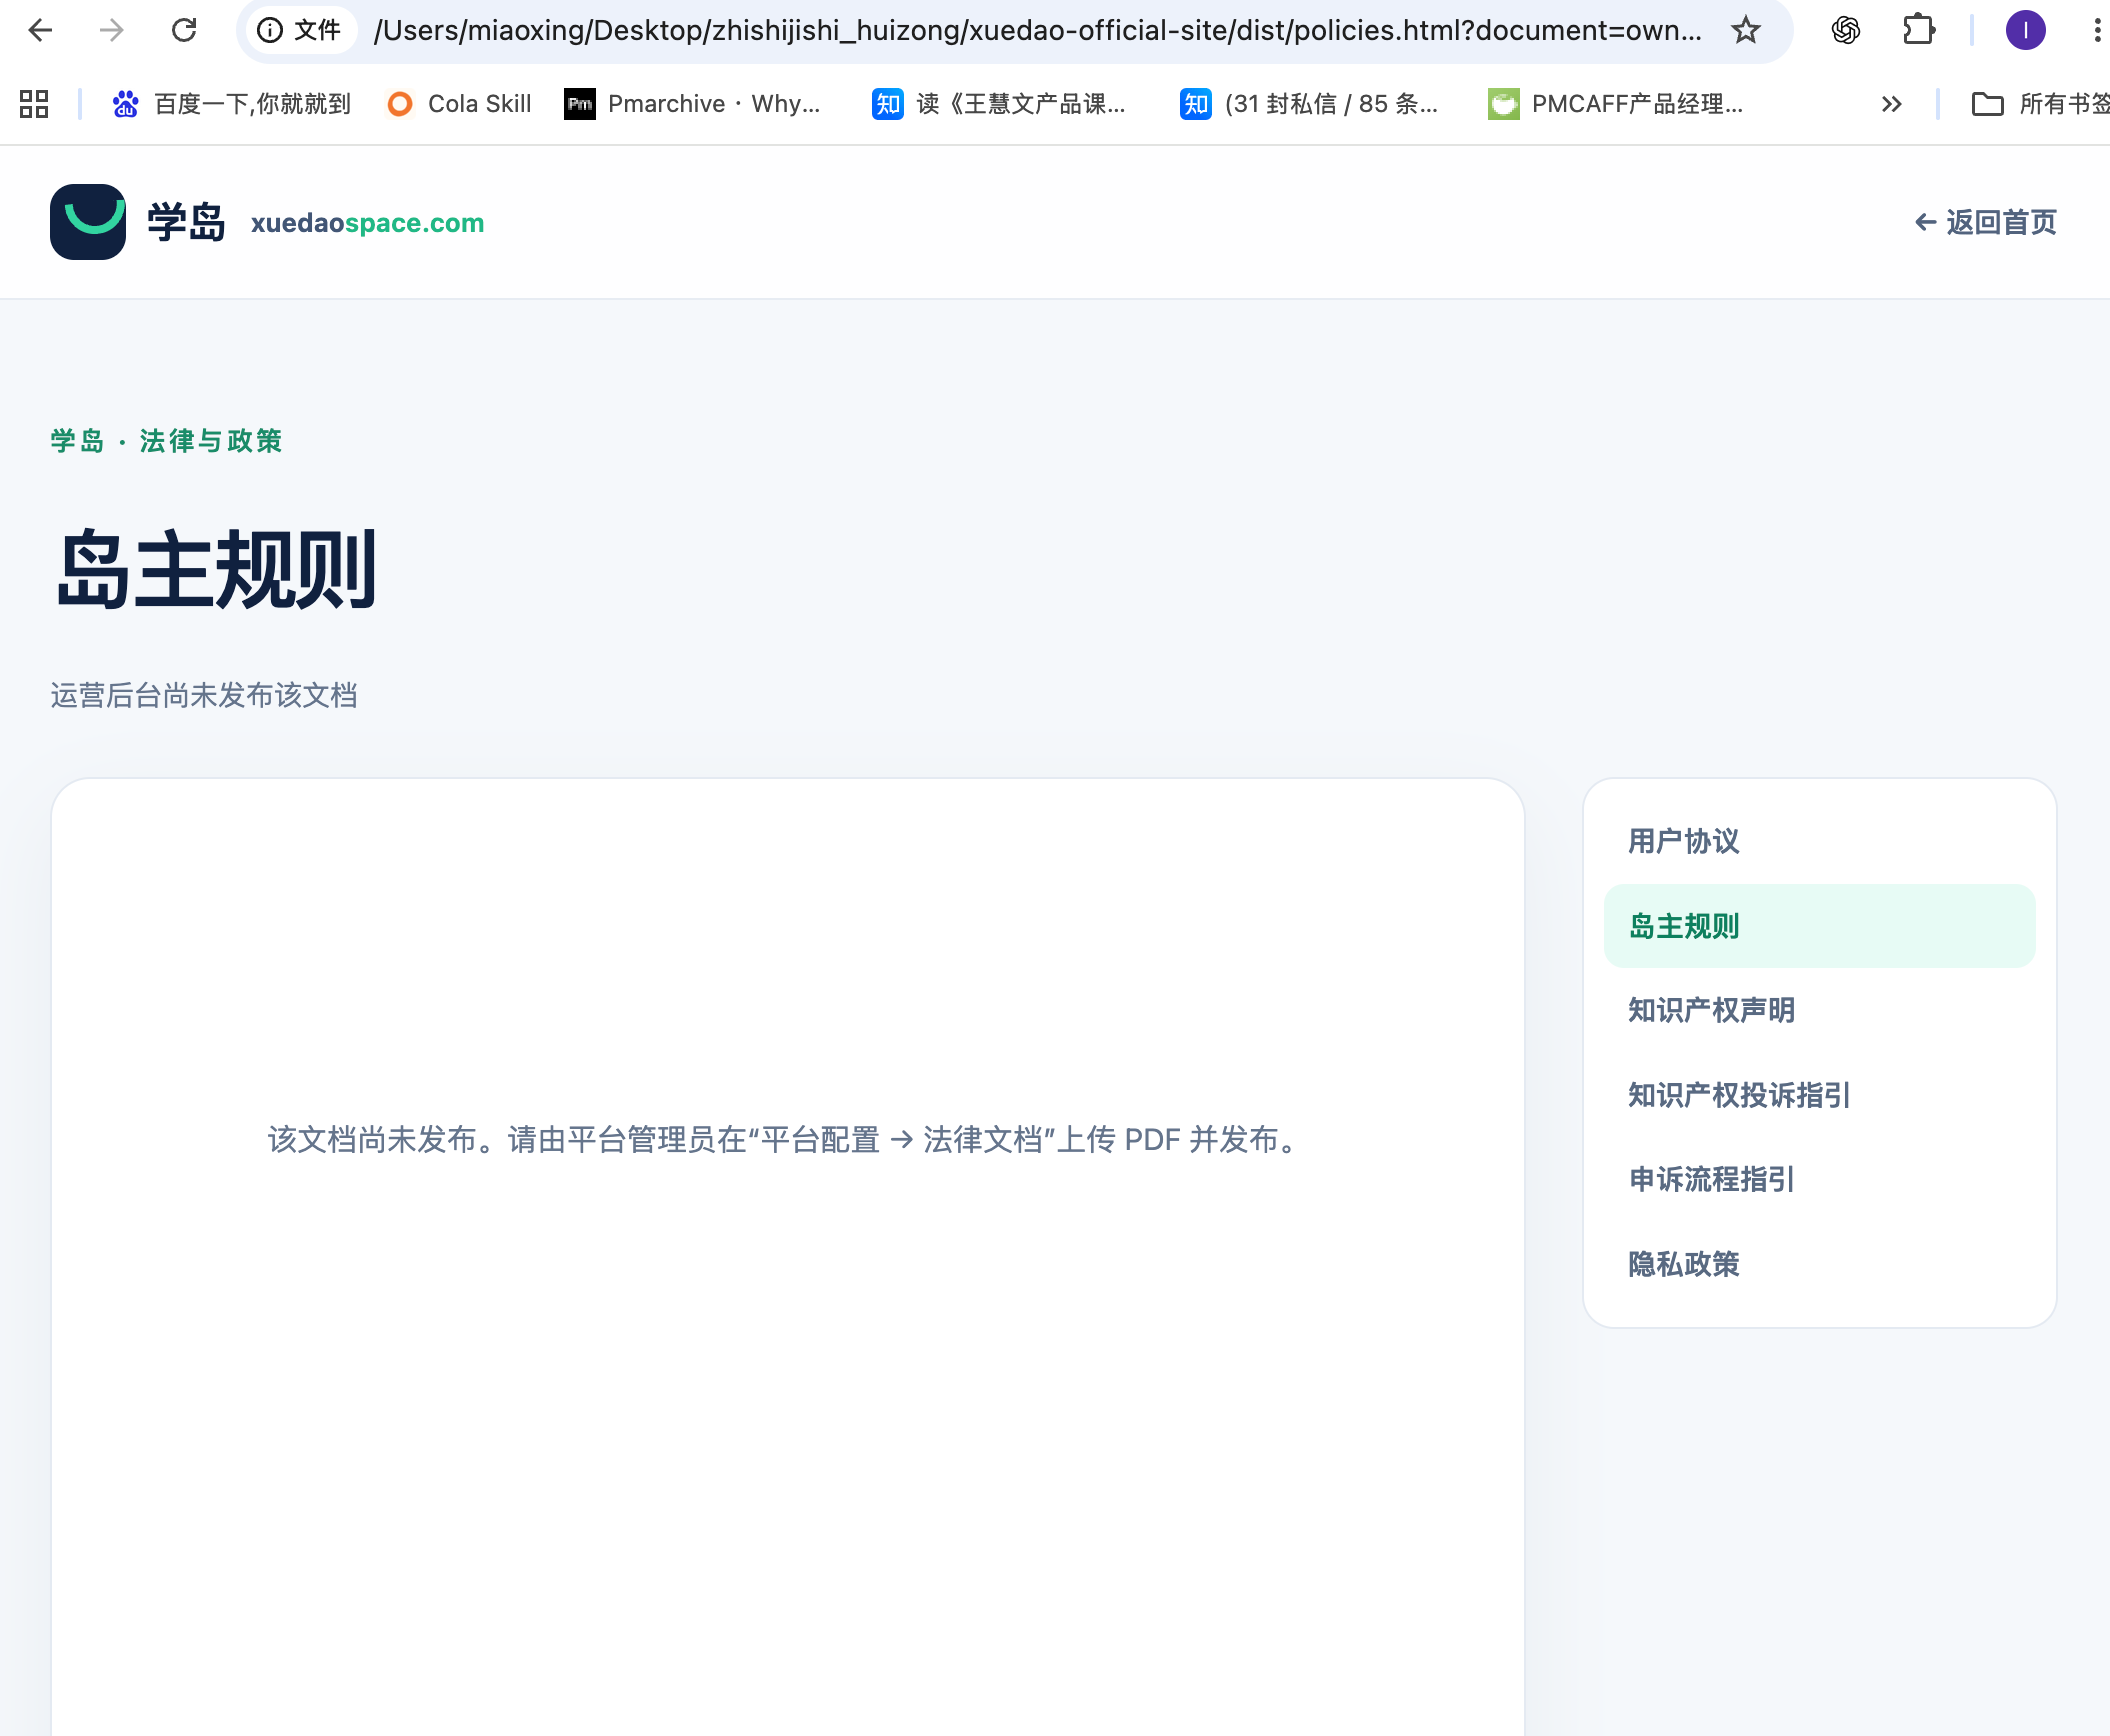2110x1736 pixels.
Task: Open the Cola Skill bookmark
Action: point(459,103)
